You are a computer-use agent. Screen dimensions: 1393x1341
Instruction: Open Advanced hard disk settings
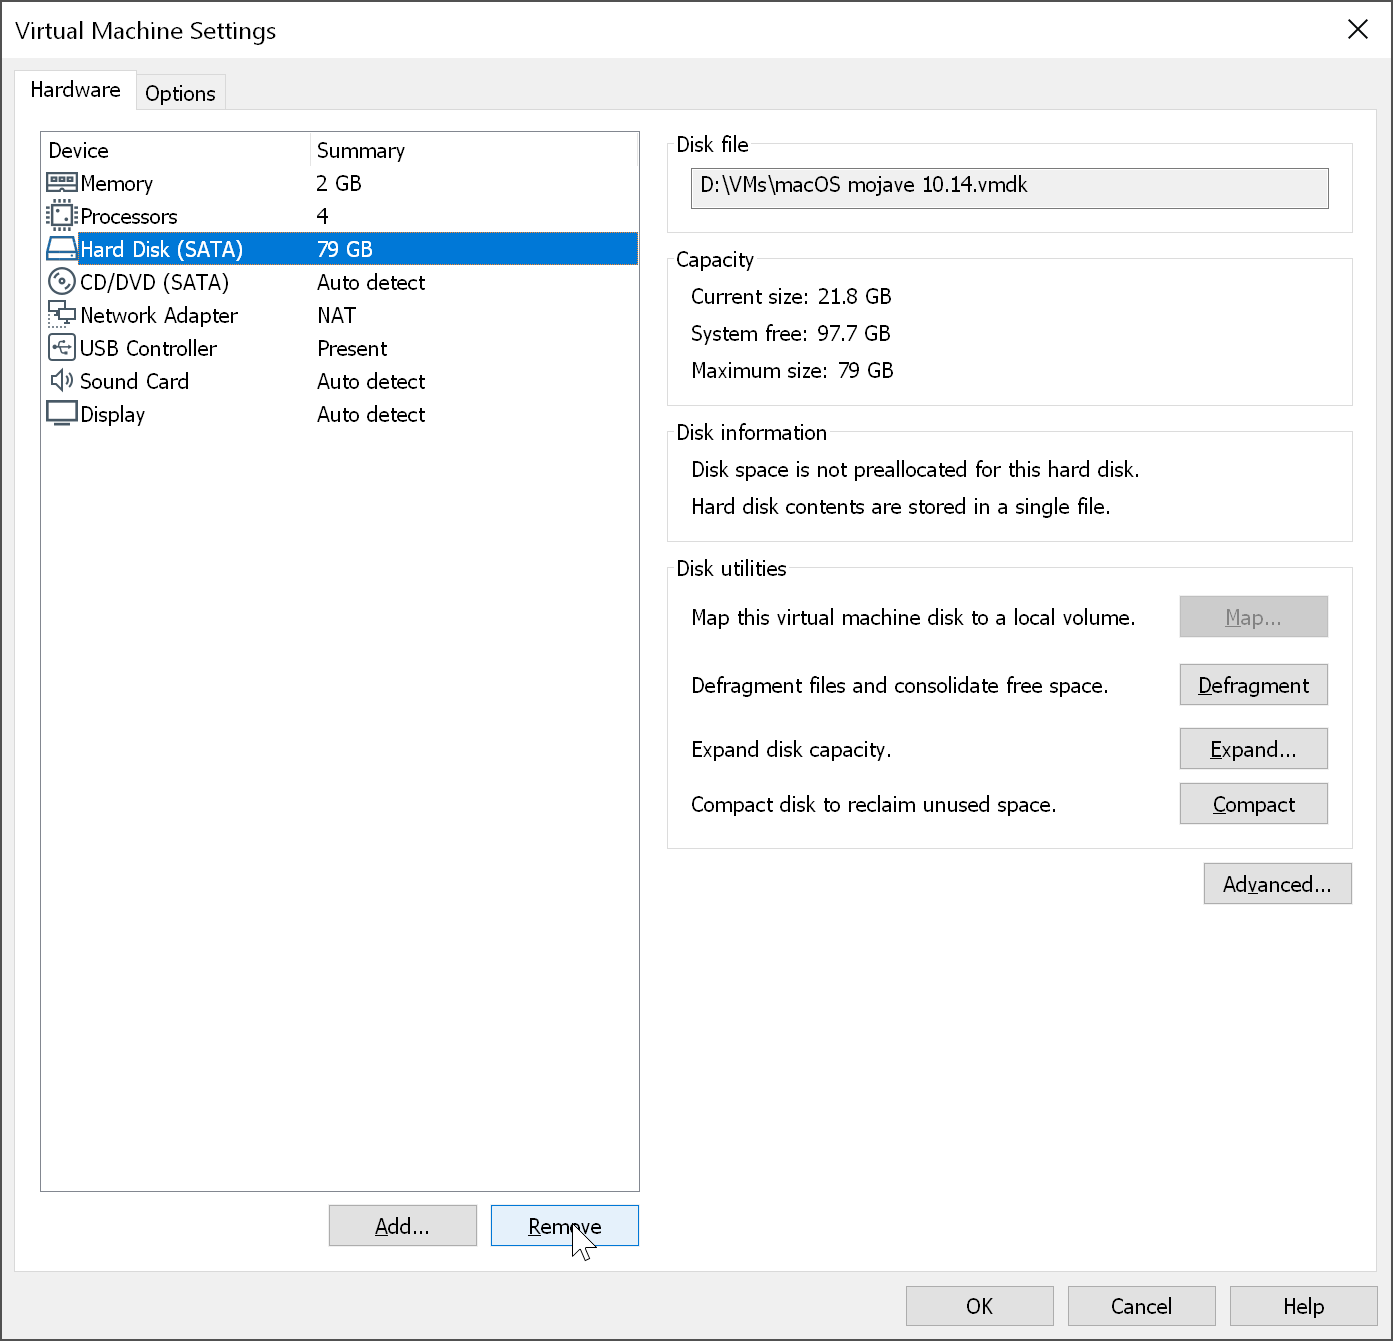pos(1277,884)
